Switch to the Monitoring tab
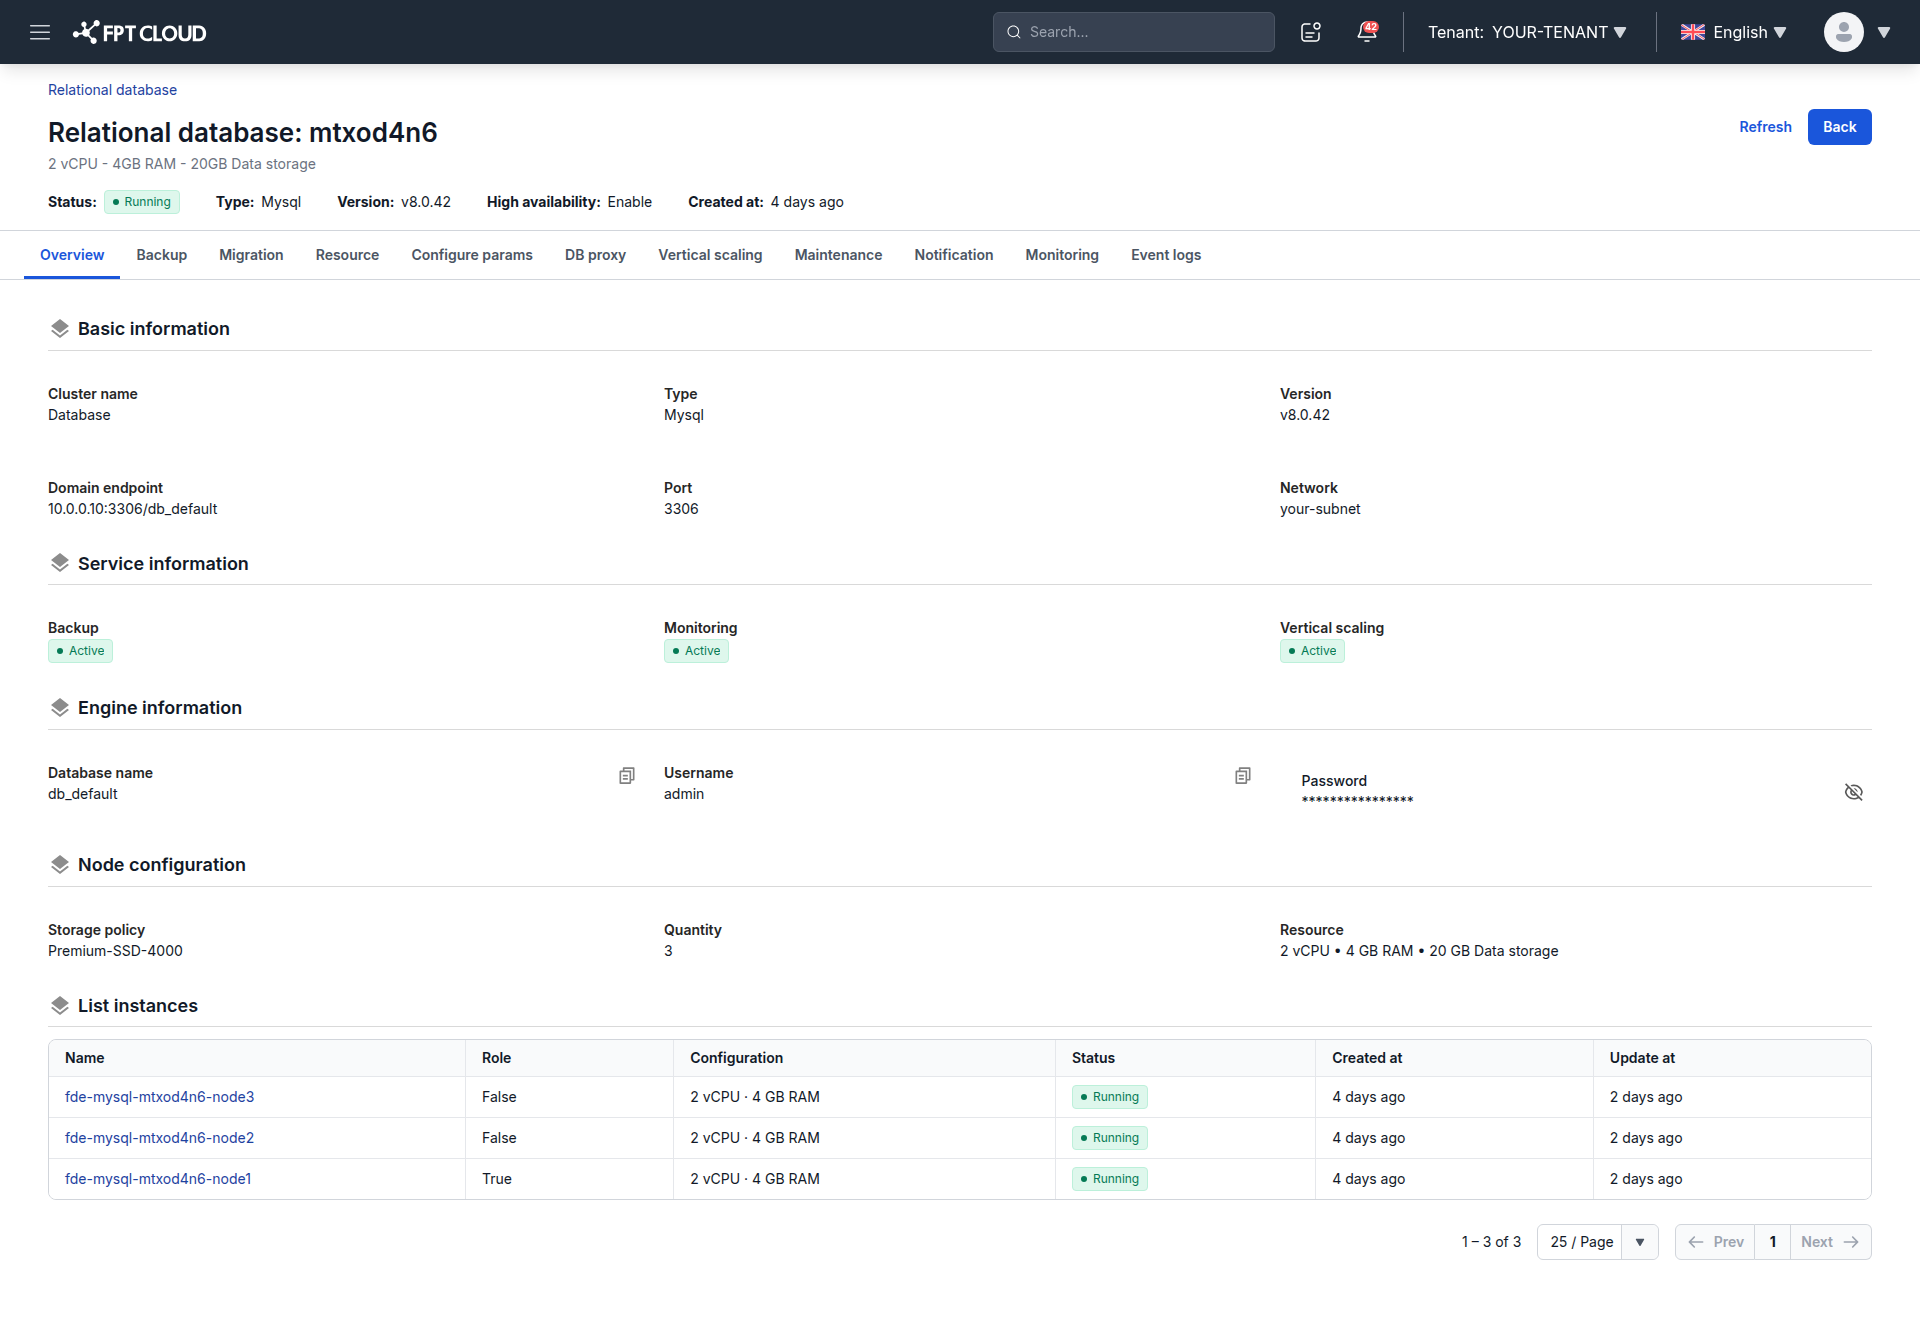1920x1330 pixels. (1062, 255)
